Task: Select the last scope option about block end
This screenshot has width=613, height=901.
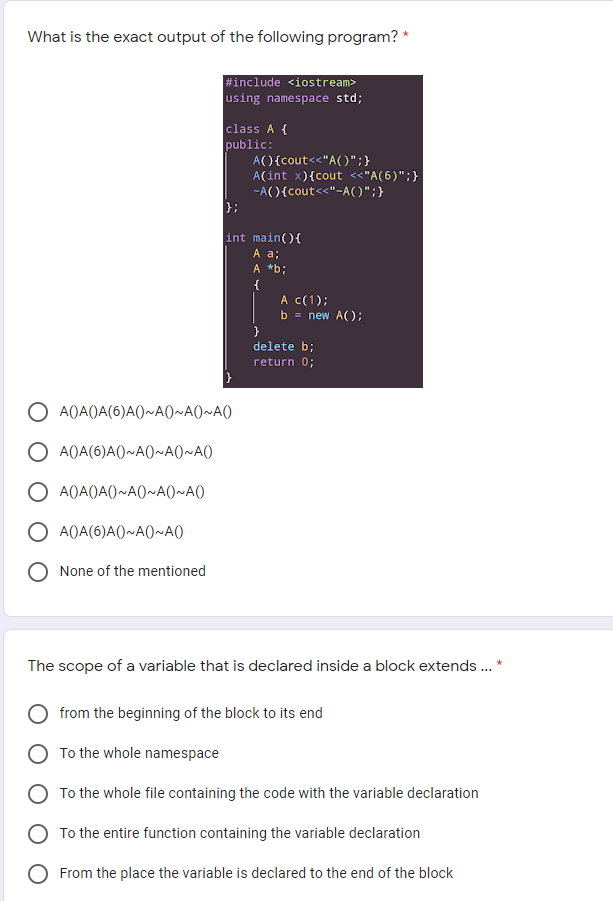Action: coord(38,873)
